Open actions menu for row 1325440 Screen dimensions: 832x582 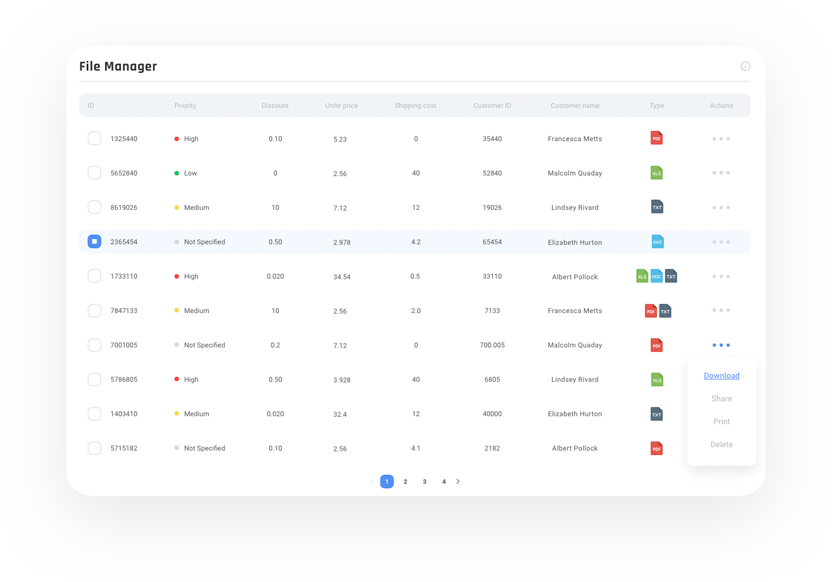tap(721, 139)
